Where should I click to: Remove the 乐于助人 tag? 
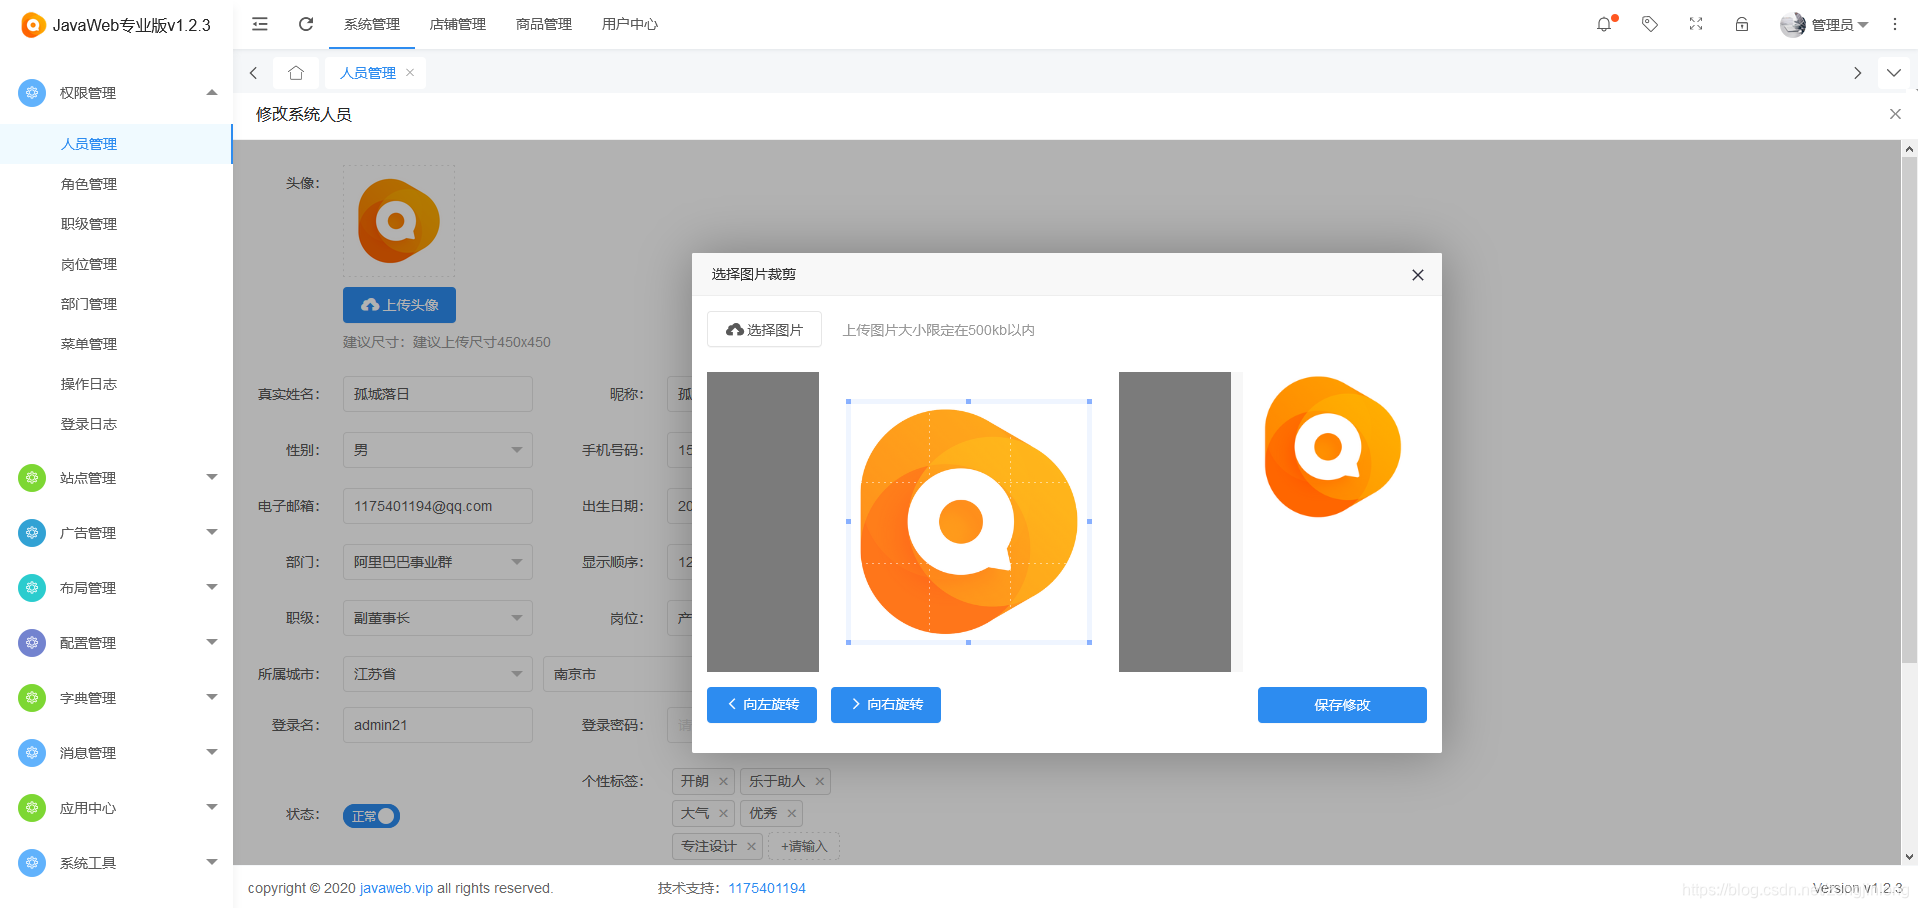pos(819,781)
